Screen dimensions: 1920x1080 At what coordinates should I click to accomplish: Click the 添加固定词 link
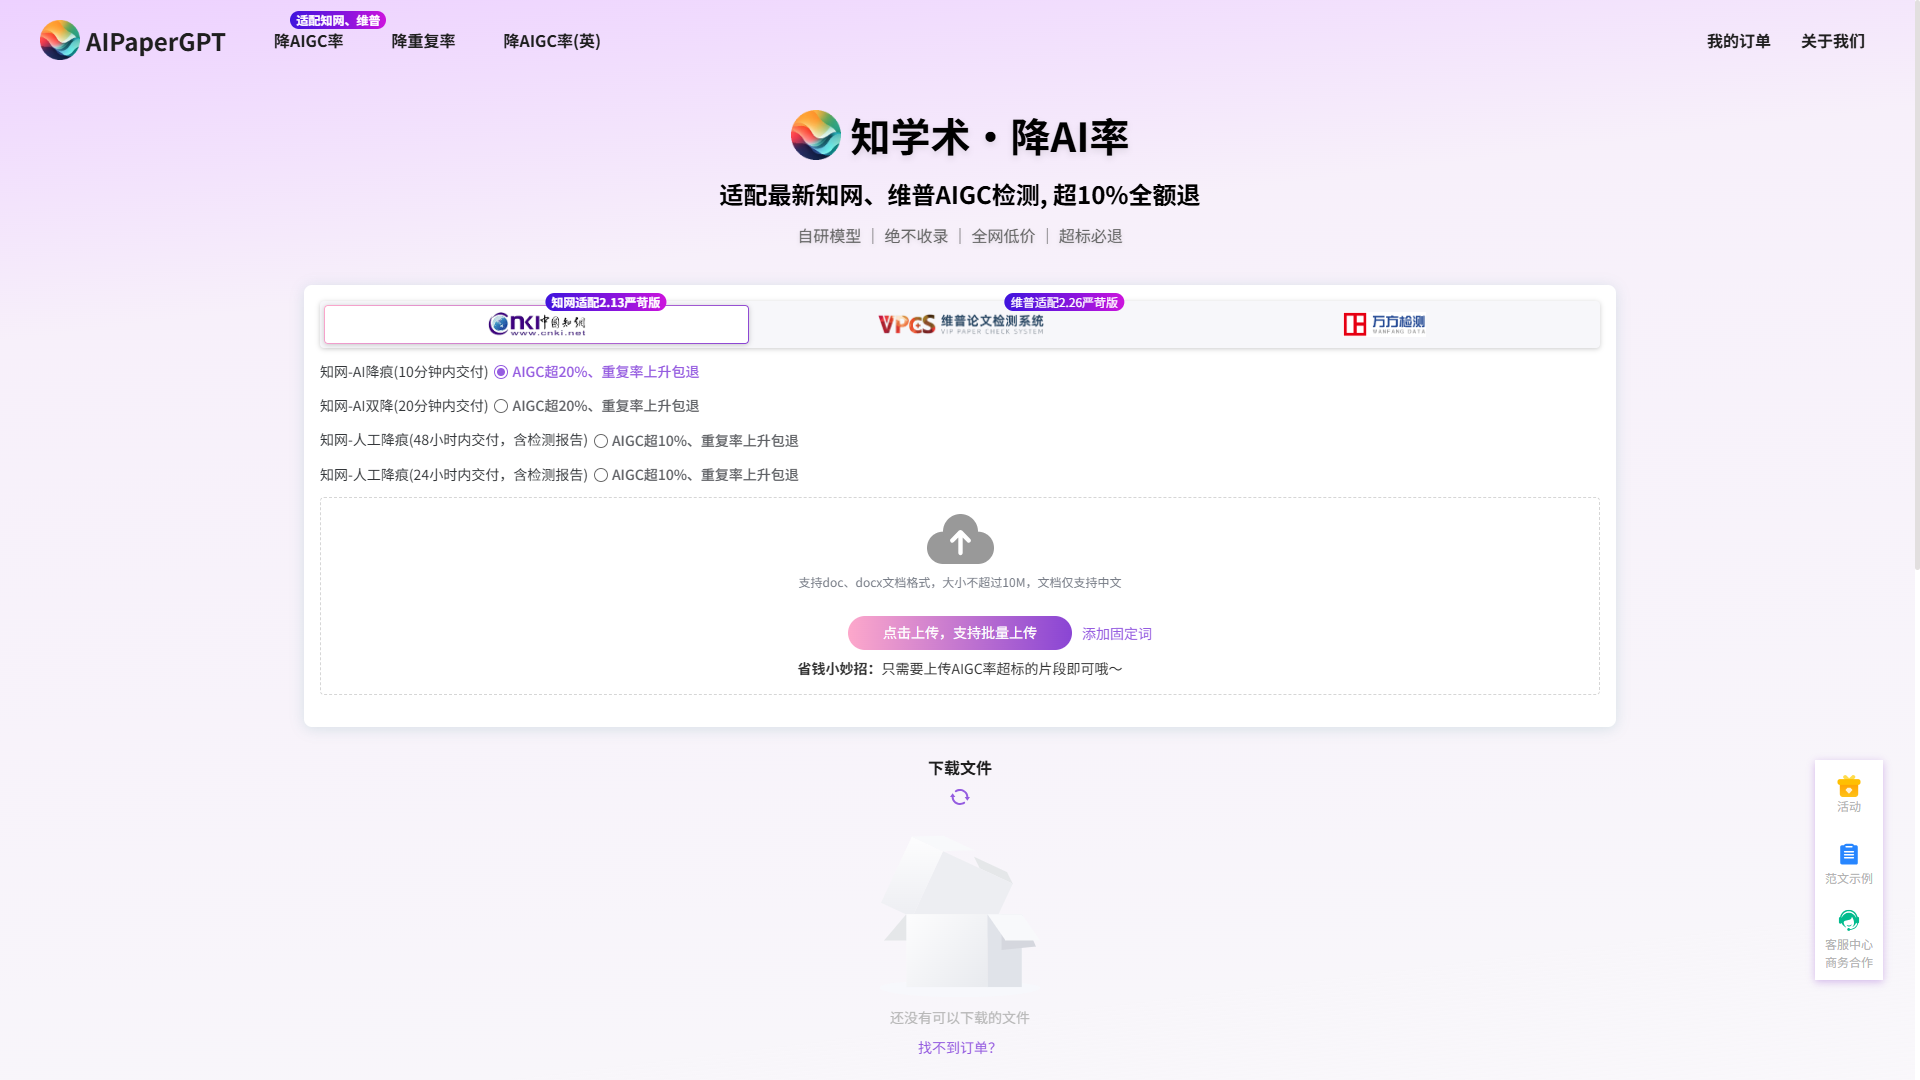1116,633
